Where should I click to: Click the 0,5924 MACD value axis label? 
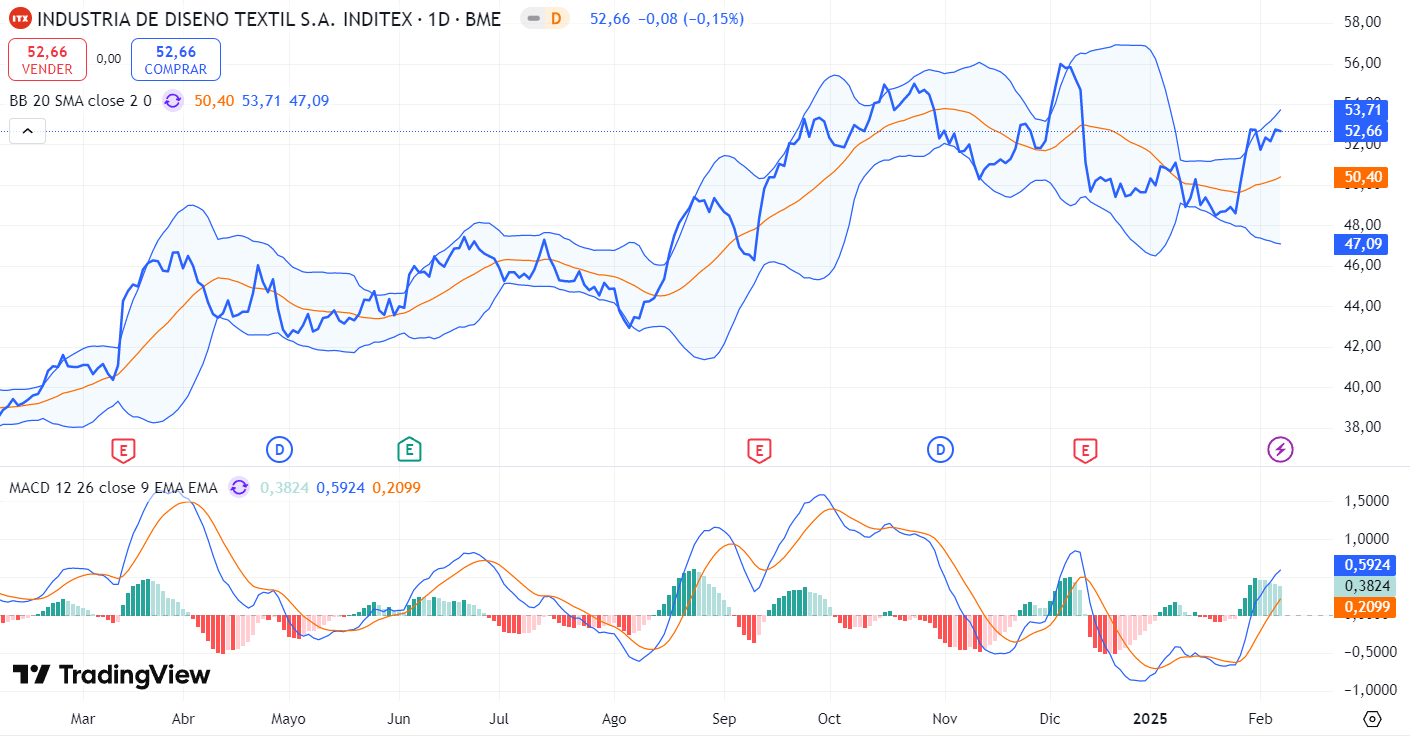click(x=1363, y=565)
